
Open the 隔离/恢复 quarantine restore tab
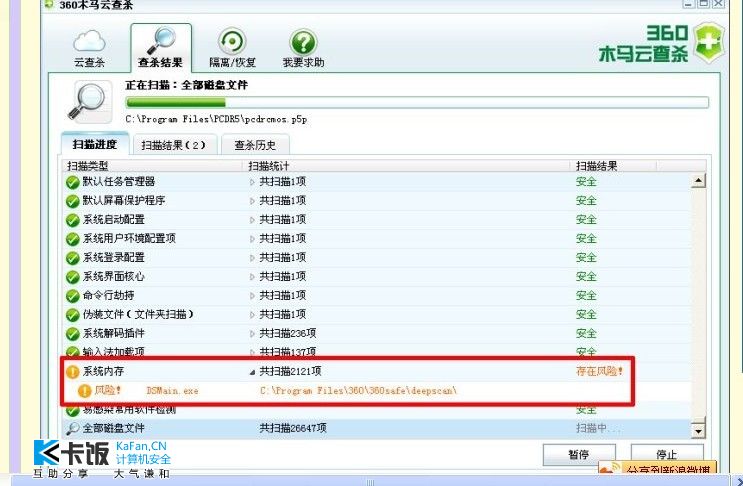(x=232, y=48)
